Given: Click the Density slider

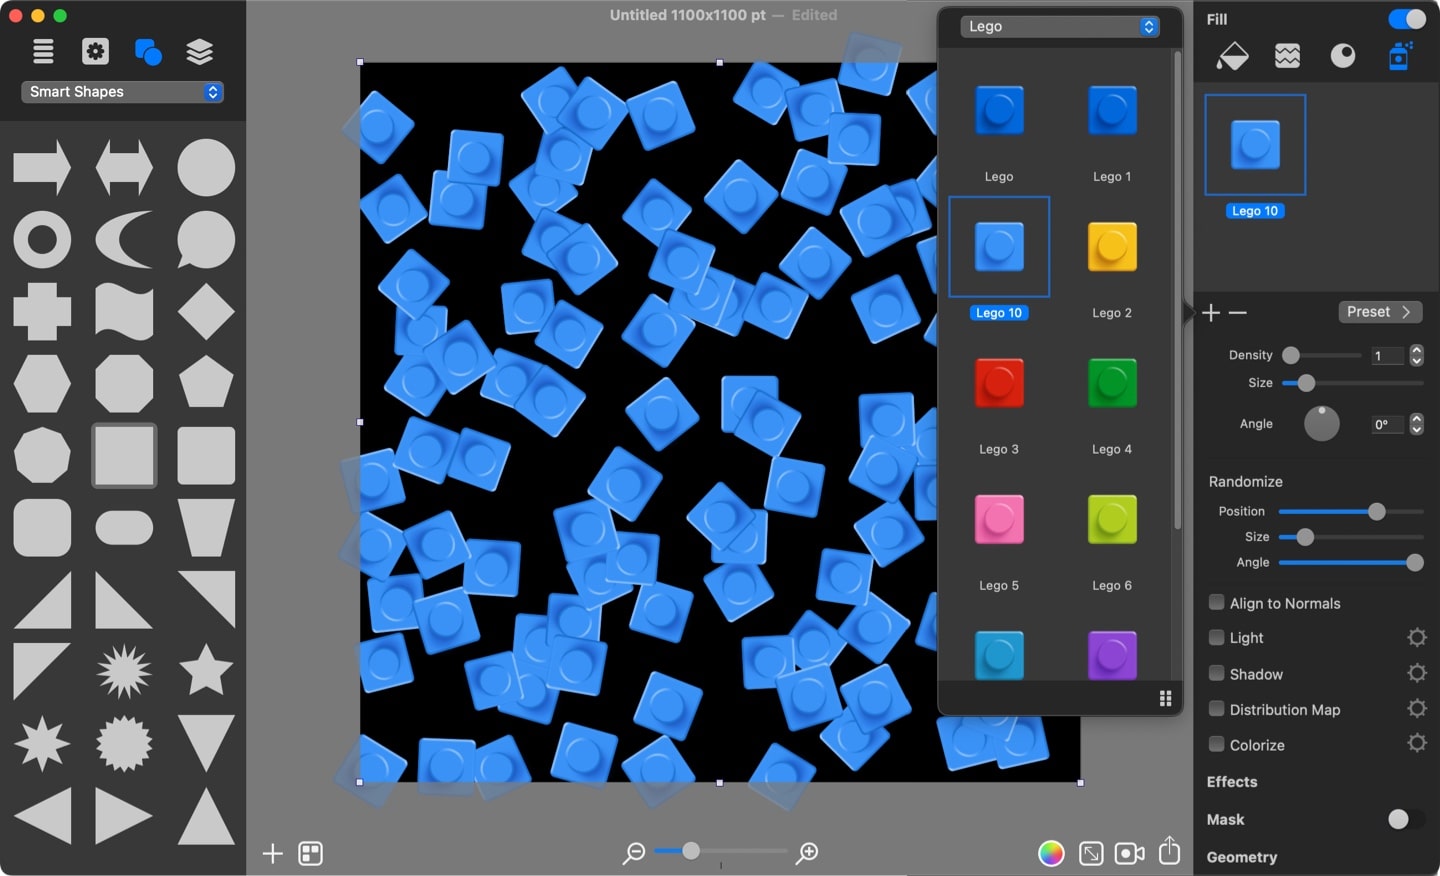Looking at the screenshot, I should [1322, 355].
